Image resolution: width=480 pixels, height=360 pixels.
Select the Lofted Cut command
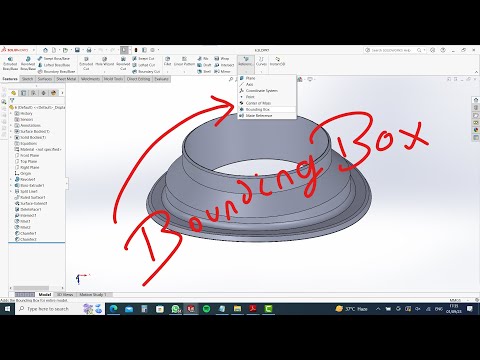point(144,65)
